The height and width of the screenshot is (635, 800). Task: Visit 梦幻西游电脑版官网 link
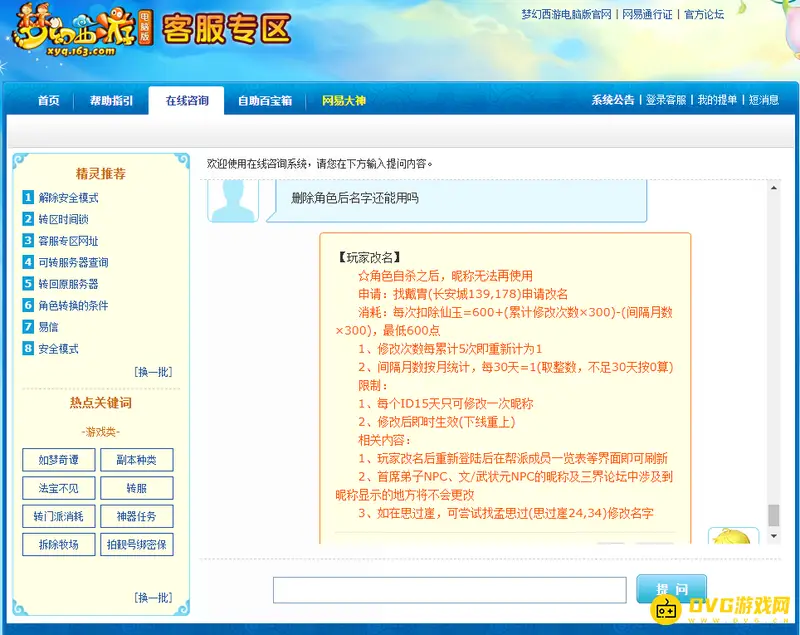(566, 14)
